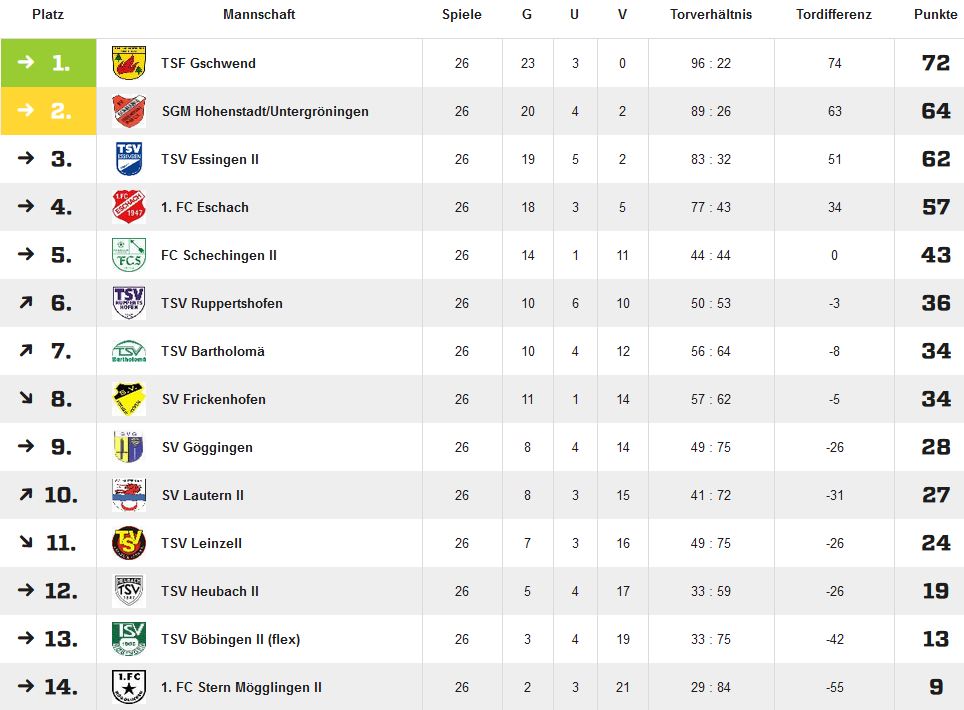Click the 1. FC Eschach red logo
This screenshot has height=710, width=964.
(129, 207)
